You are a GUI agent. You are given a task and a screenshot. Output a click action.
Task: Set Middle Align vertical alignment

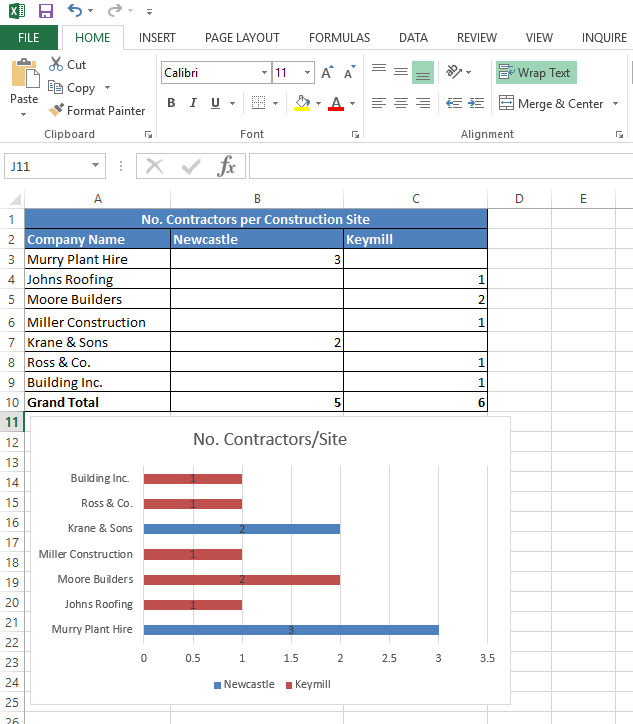point(401,72)
